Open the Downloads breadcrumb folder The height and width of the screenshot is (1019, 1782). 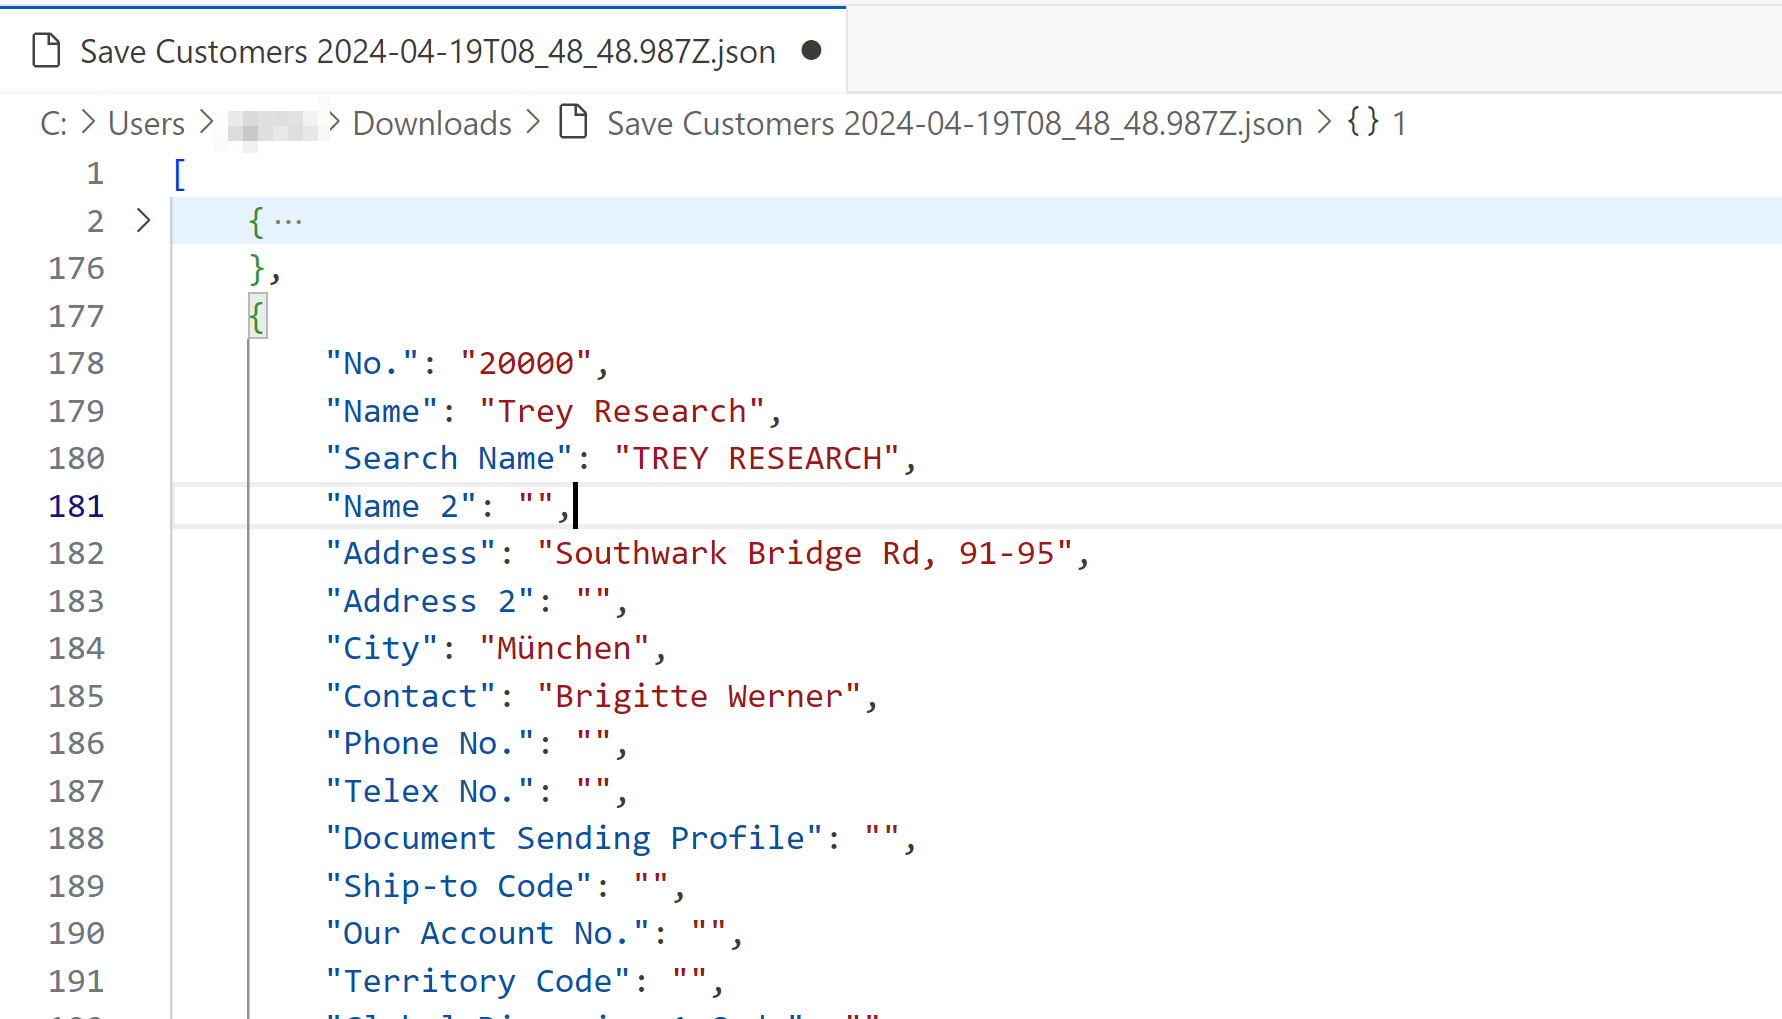tap(432, 123)
